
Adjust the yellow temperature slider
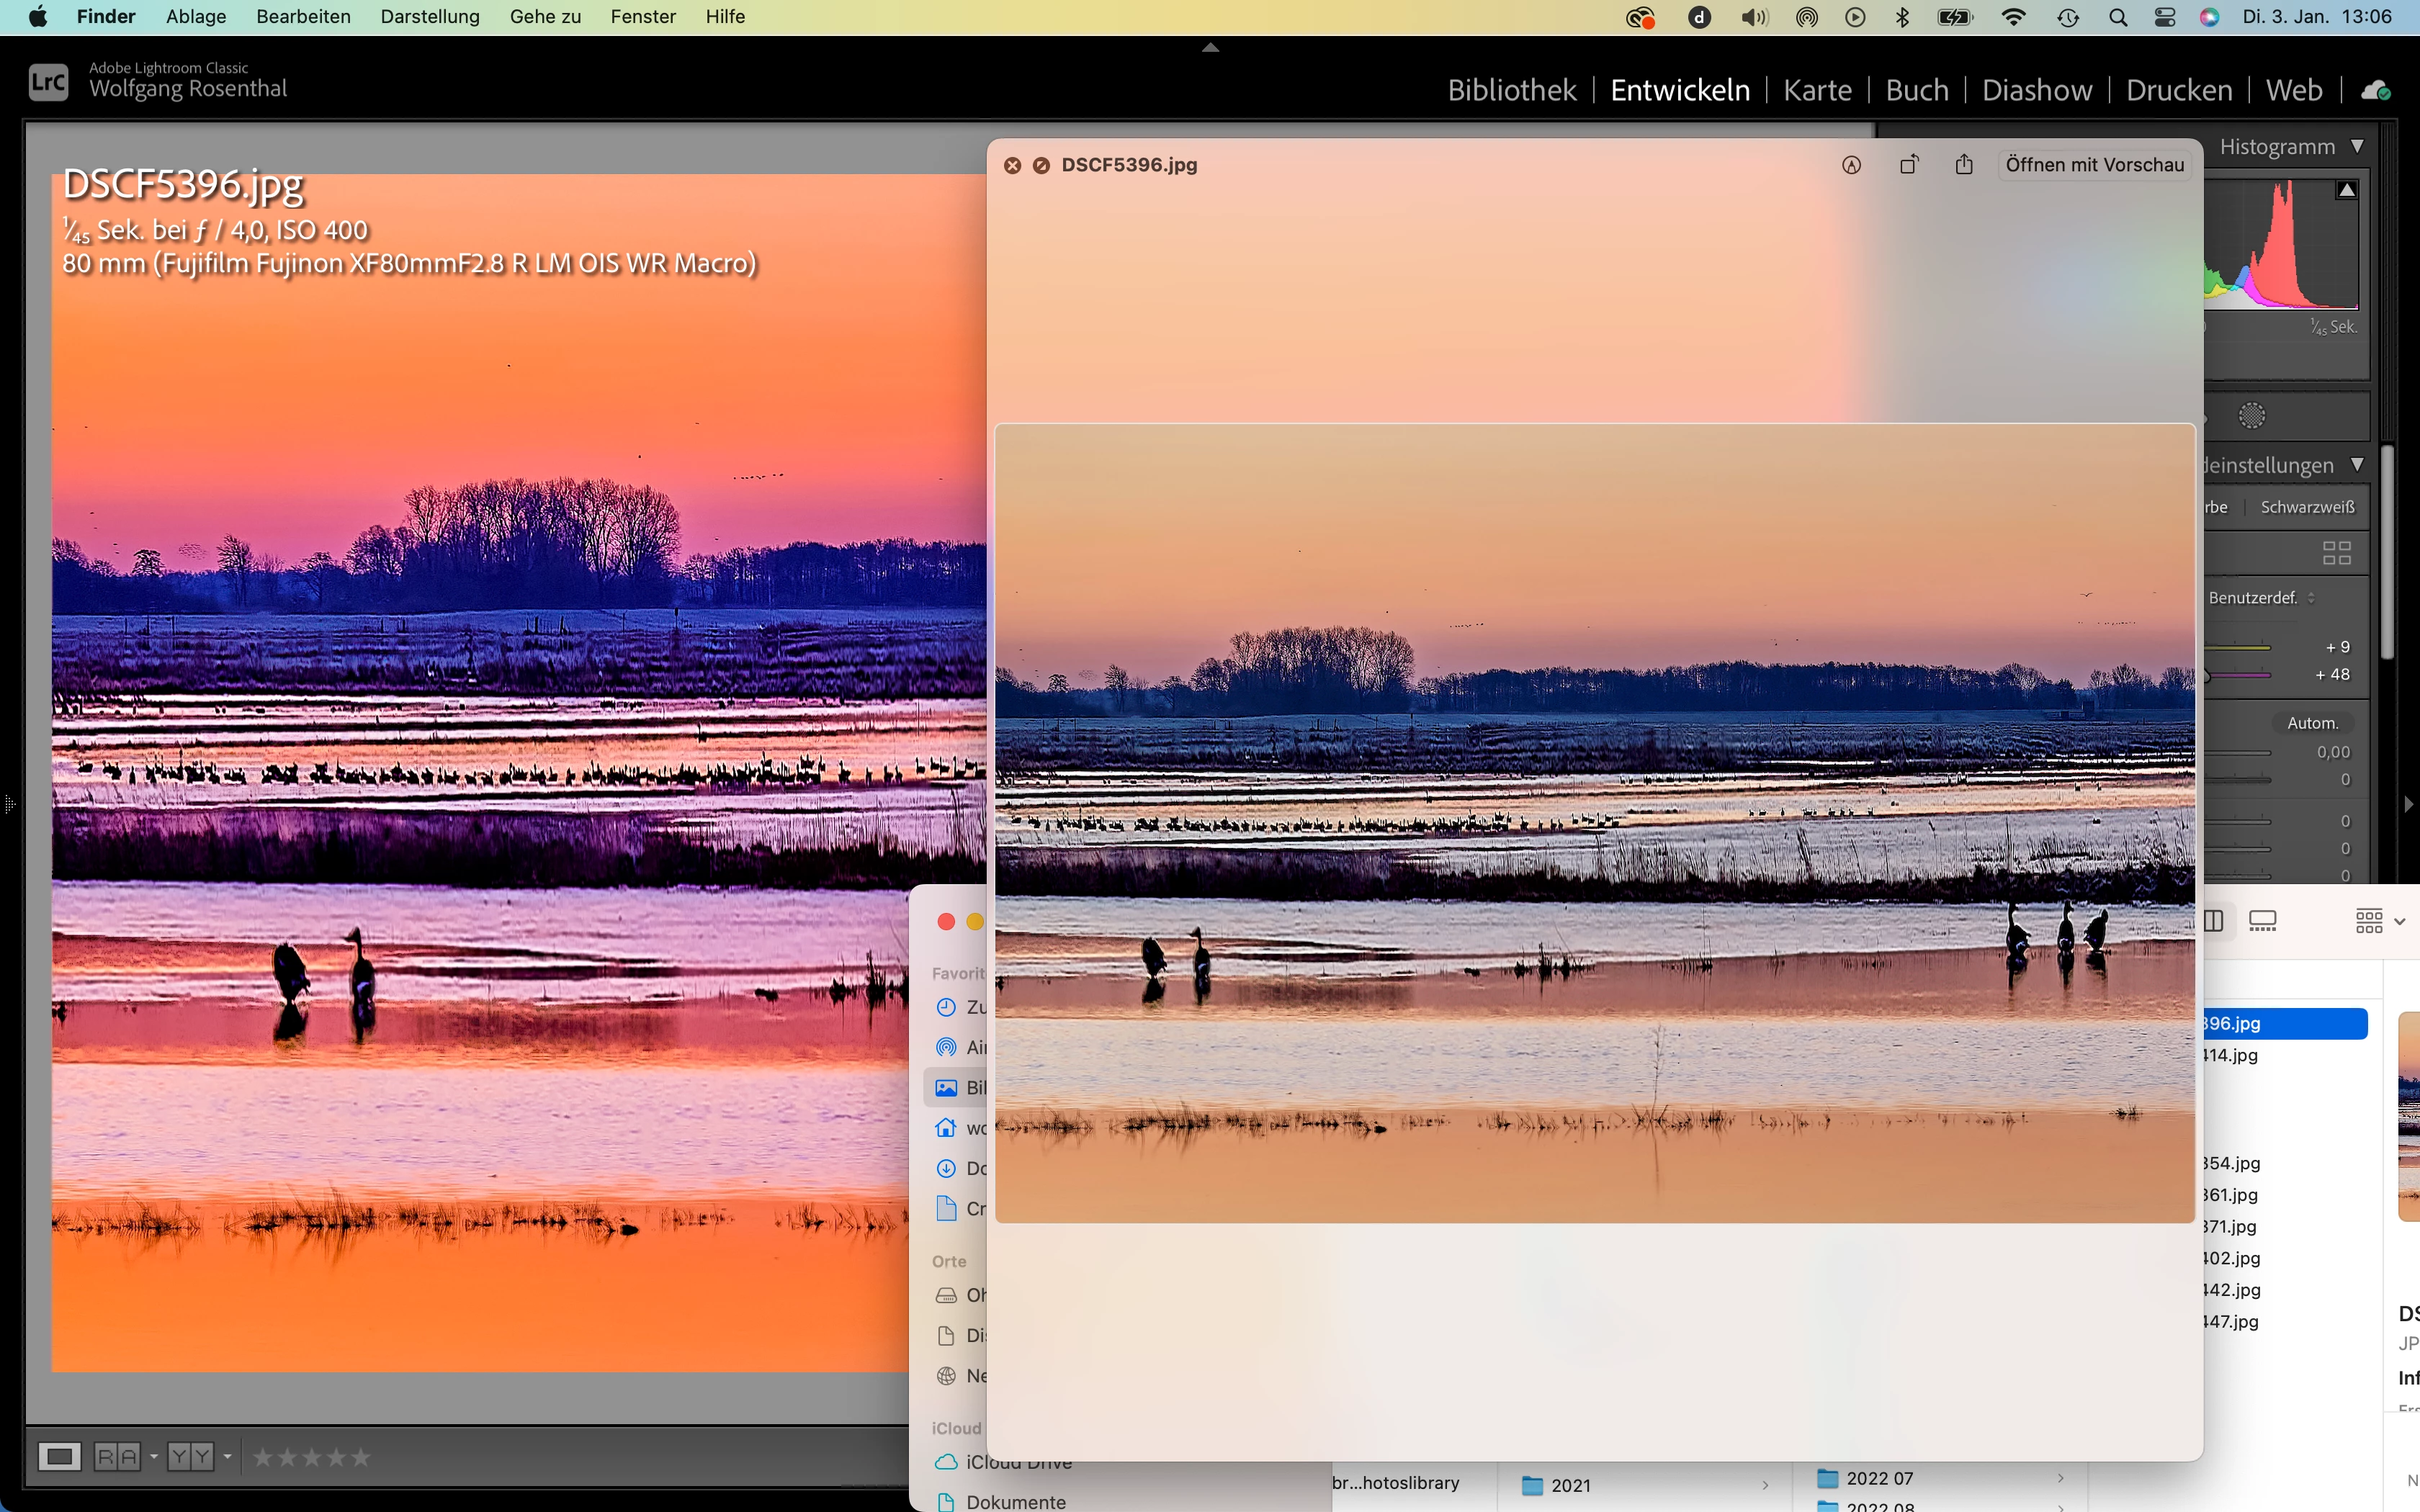coord(2237,647)
